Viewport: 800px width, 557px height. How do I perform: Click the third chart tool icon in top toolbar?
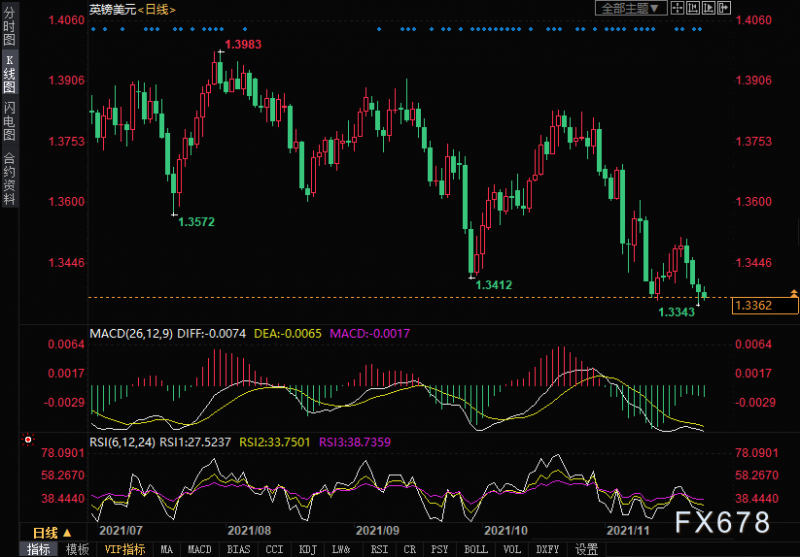click(707, 8)
